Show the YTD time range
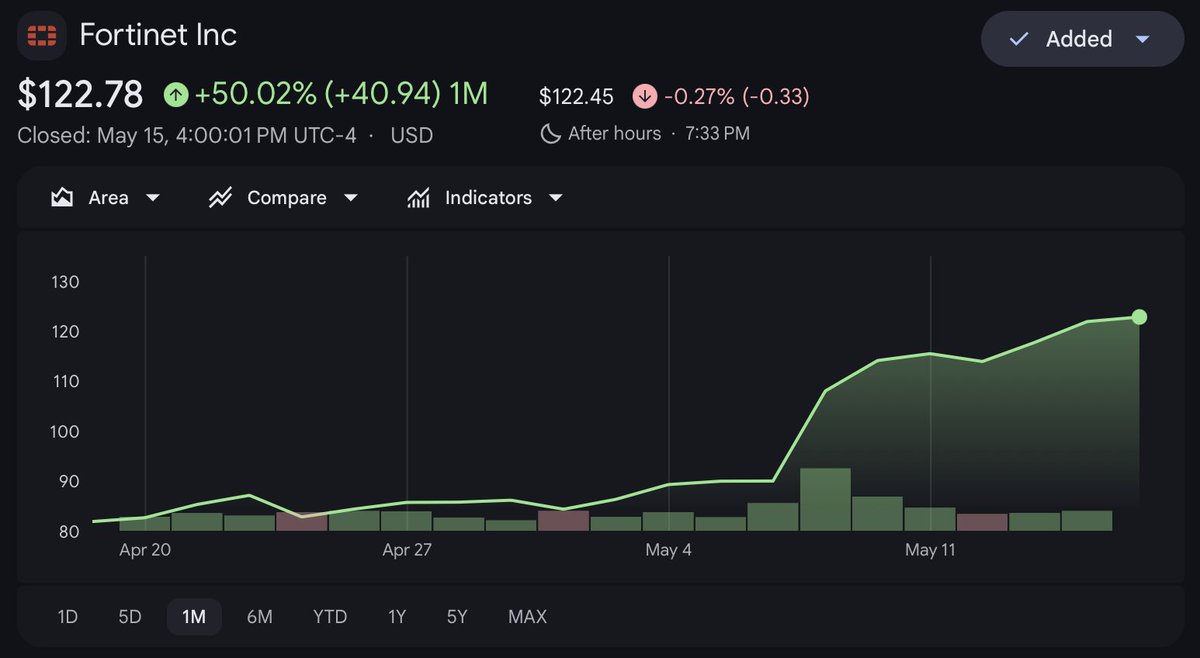The width and height of the screenshot is (1200, 658). [330, 617]
